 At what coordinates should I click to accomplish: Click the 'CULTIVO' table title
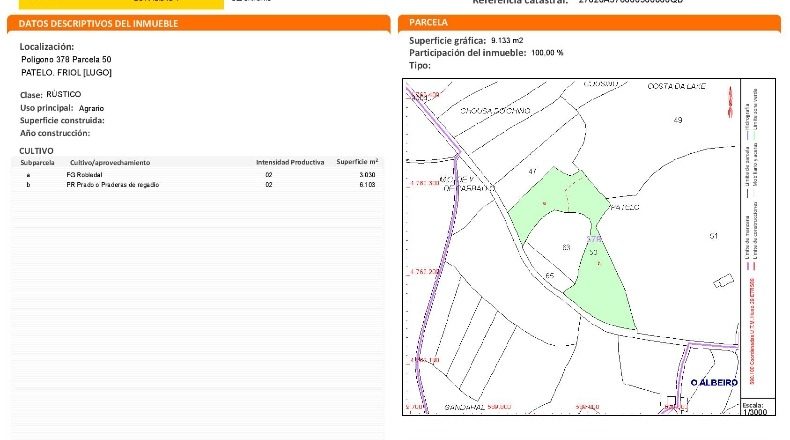36,151
